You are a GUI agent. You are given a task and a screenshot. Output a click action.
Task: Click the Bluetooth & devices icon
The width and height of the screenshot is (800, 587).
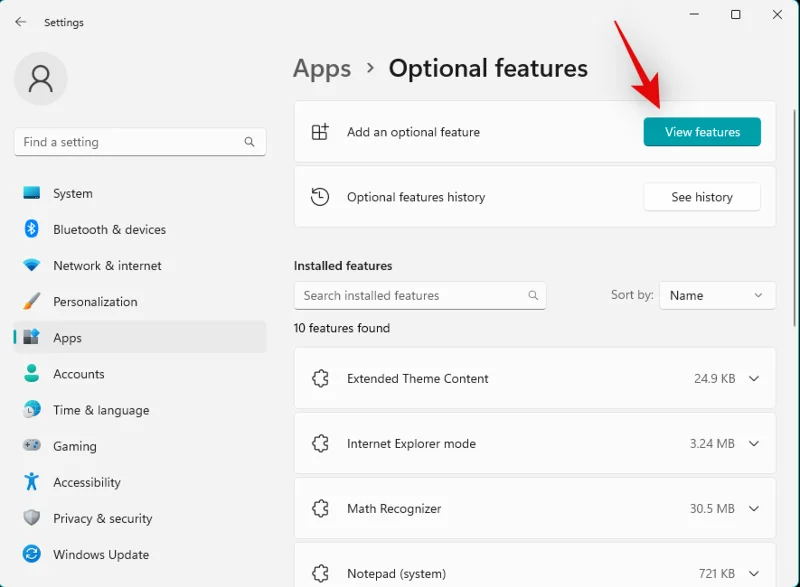click(32, 229)
